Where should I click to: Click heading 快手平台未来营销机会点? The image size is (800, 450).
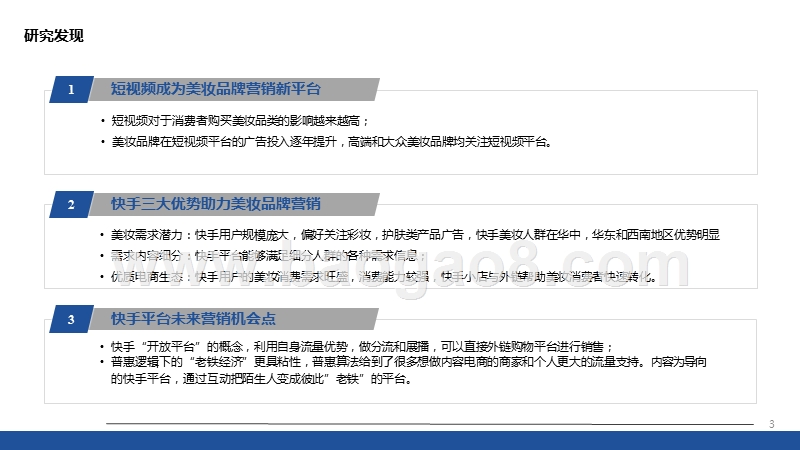pyautogui.click(x=193, y=318)
